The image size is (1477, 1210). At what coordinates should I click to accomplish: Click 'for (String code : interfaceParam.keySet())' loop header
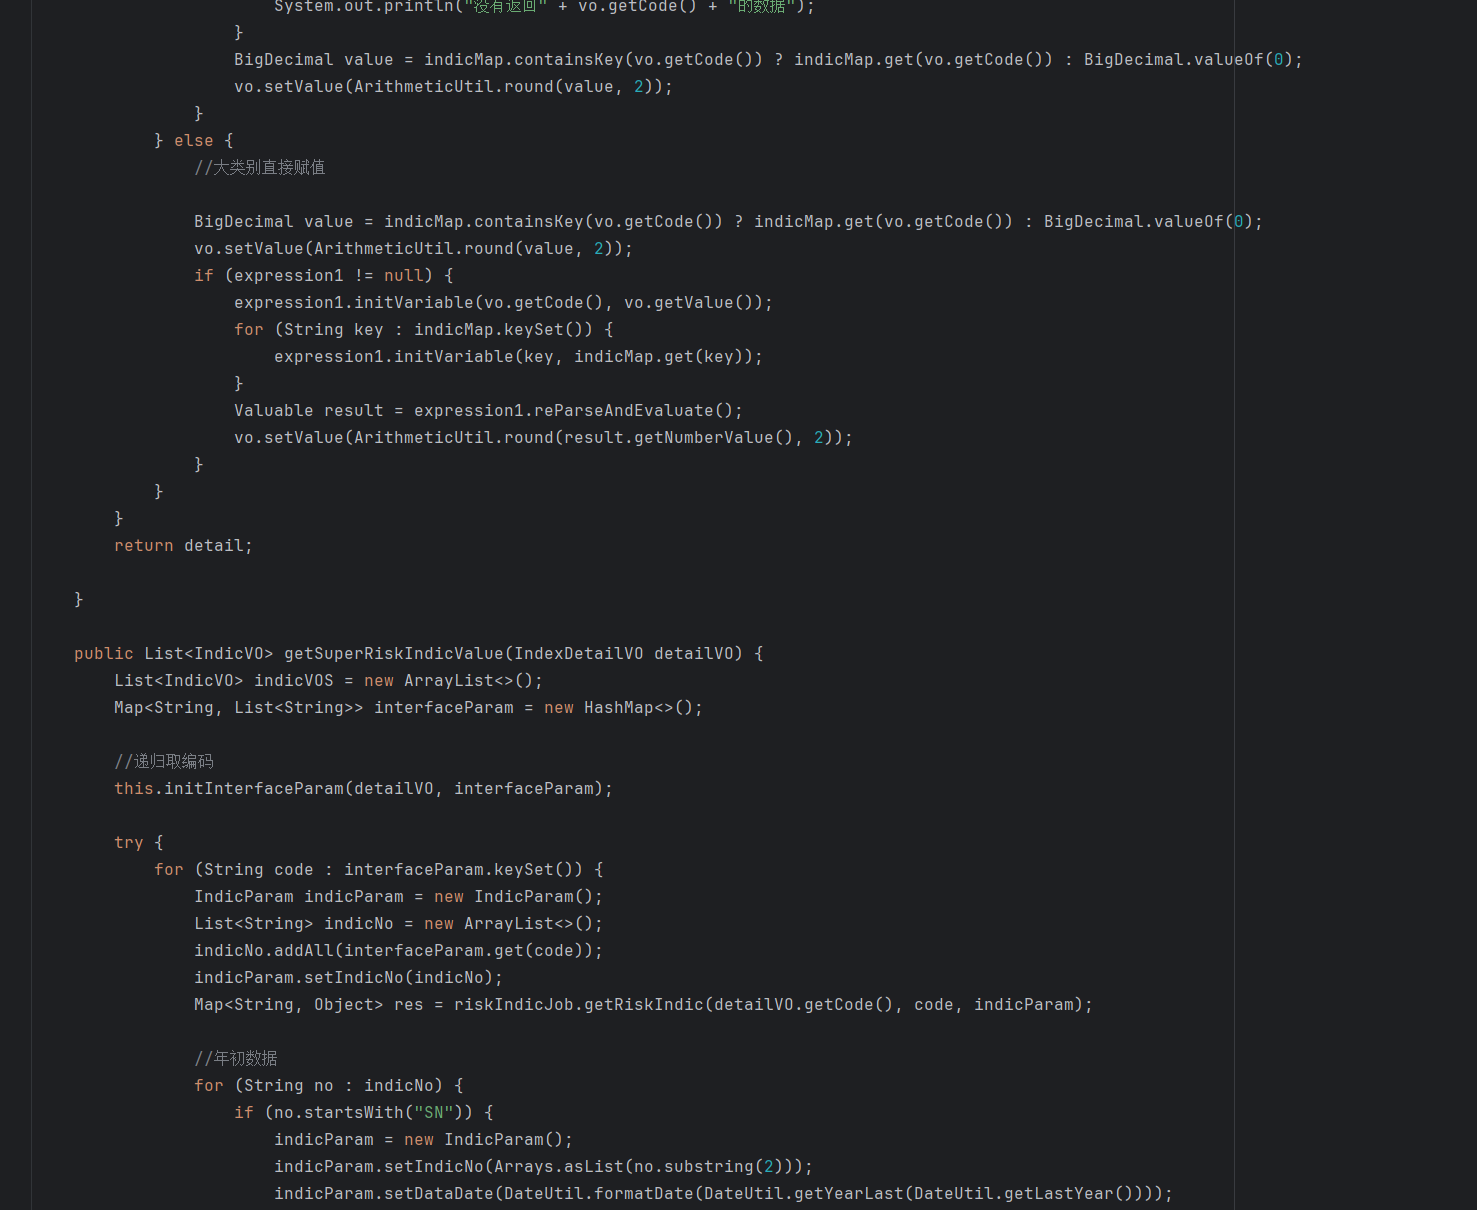369,870
